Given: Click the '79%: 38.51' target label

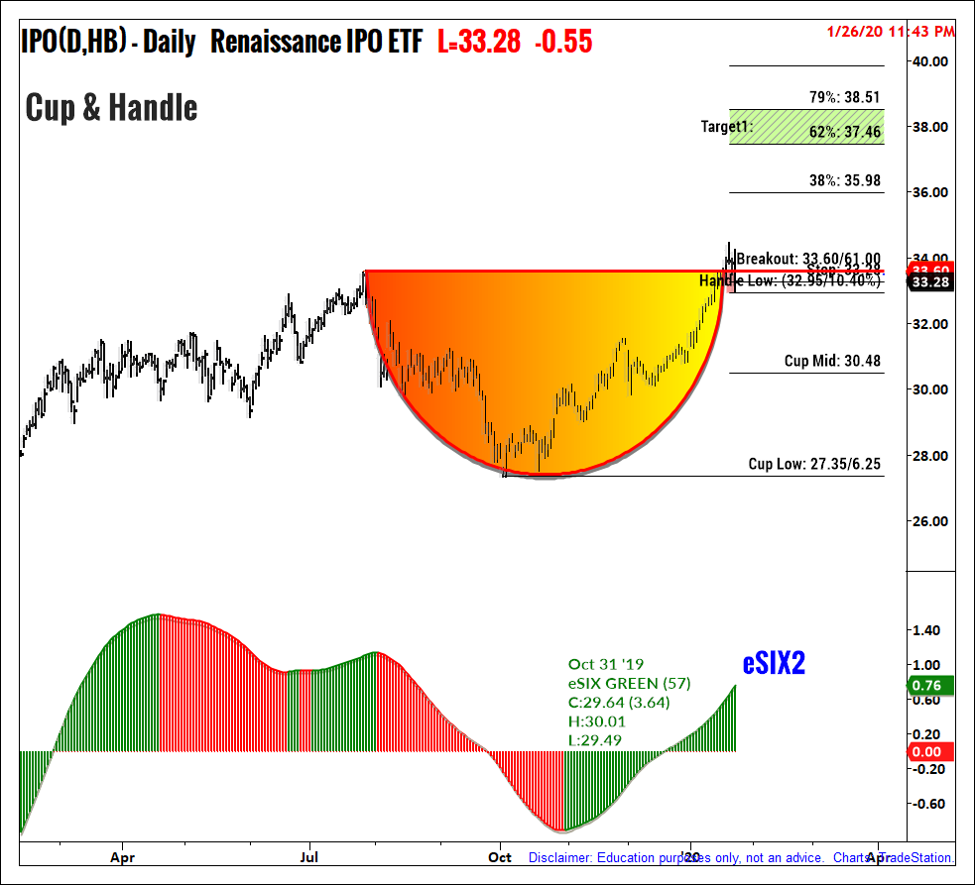Looking at the screenshot, I should [844, 97].
